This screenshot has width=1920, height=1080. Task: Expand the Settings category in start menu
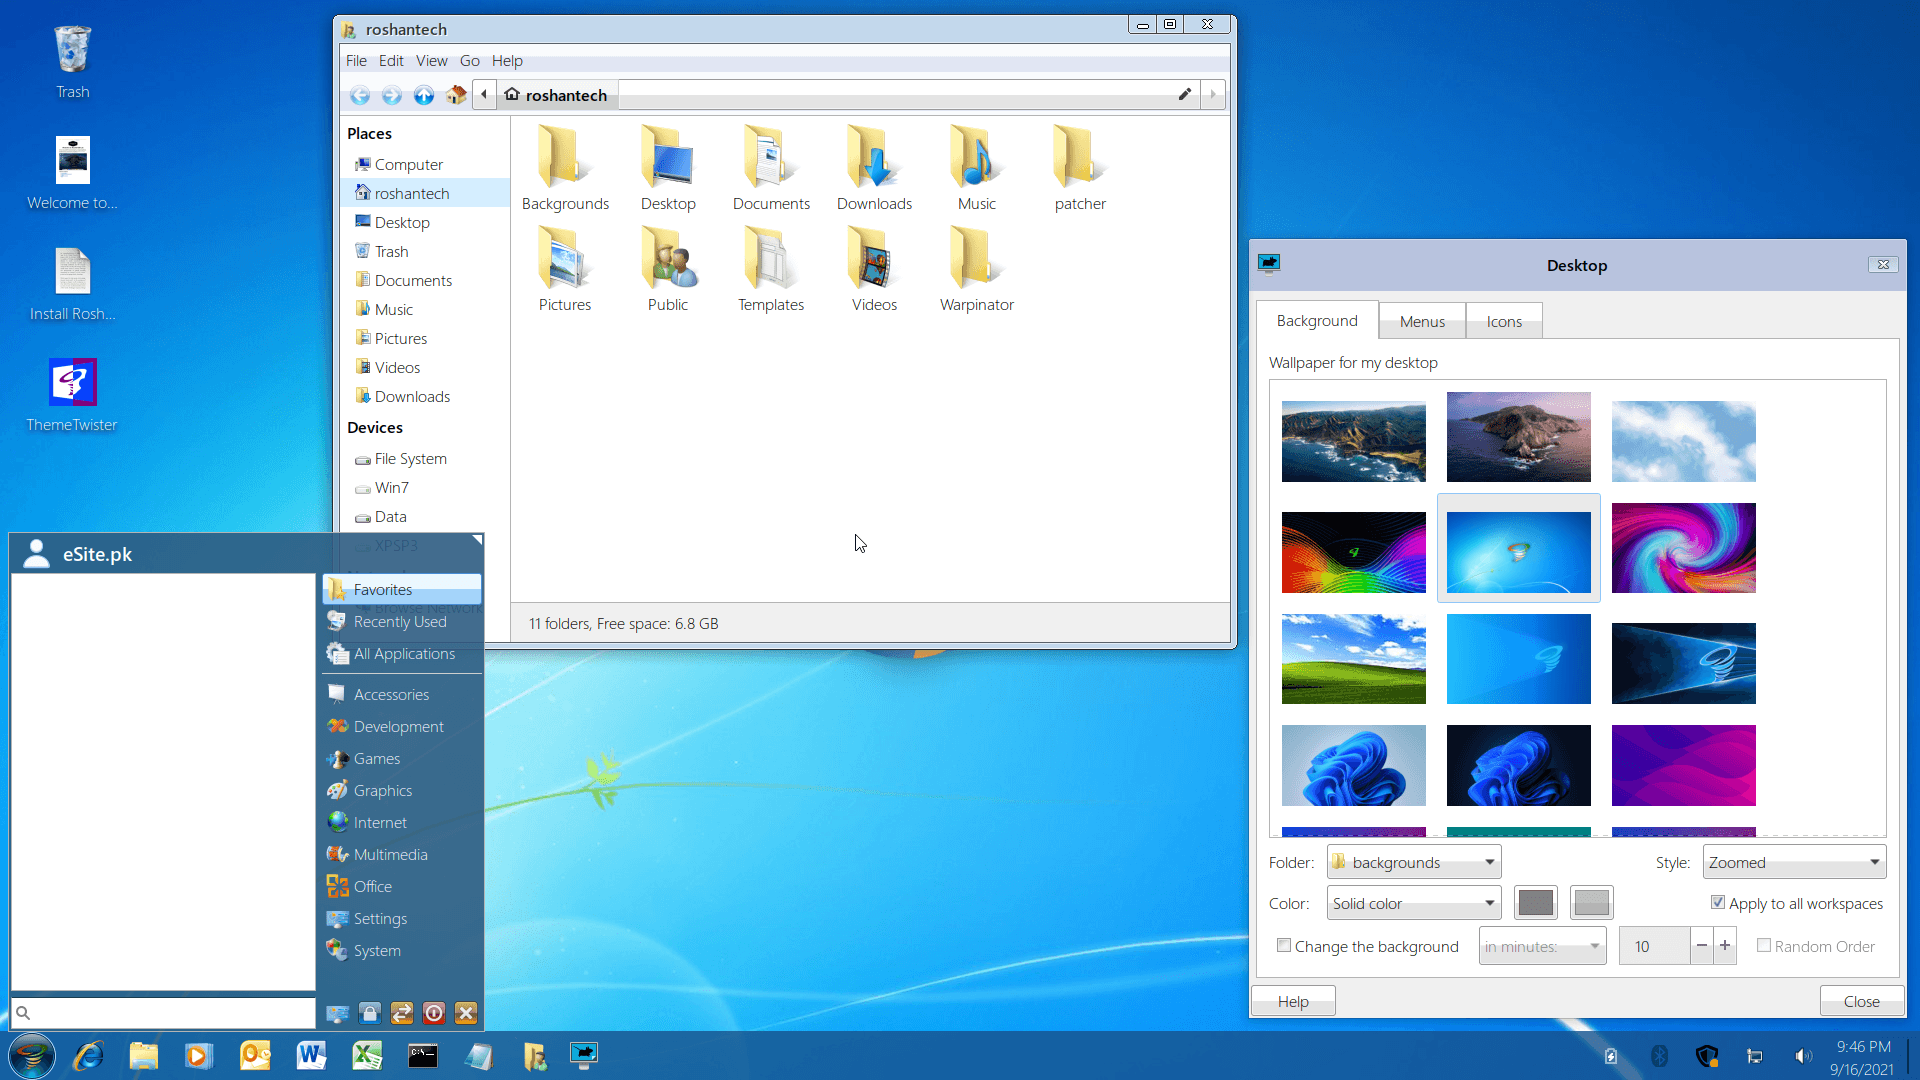(403, 918)
